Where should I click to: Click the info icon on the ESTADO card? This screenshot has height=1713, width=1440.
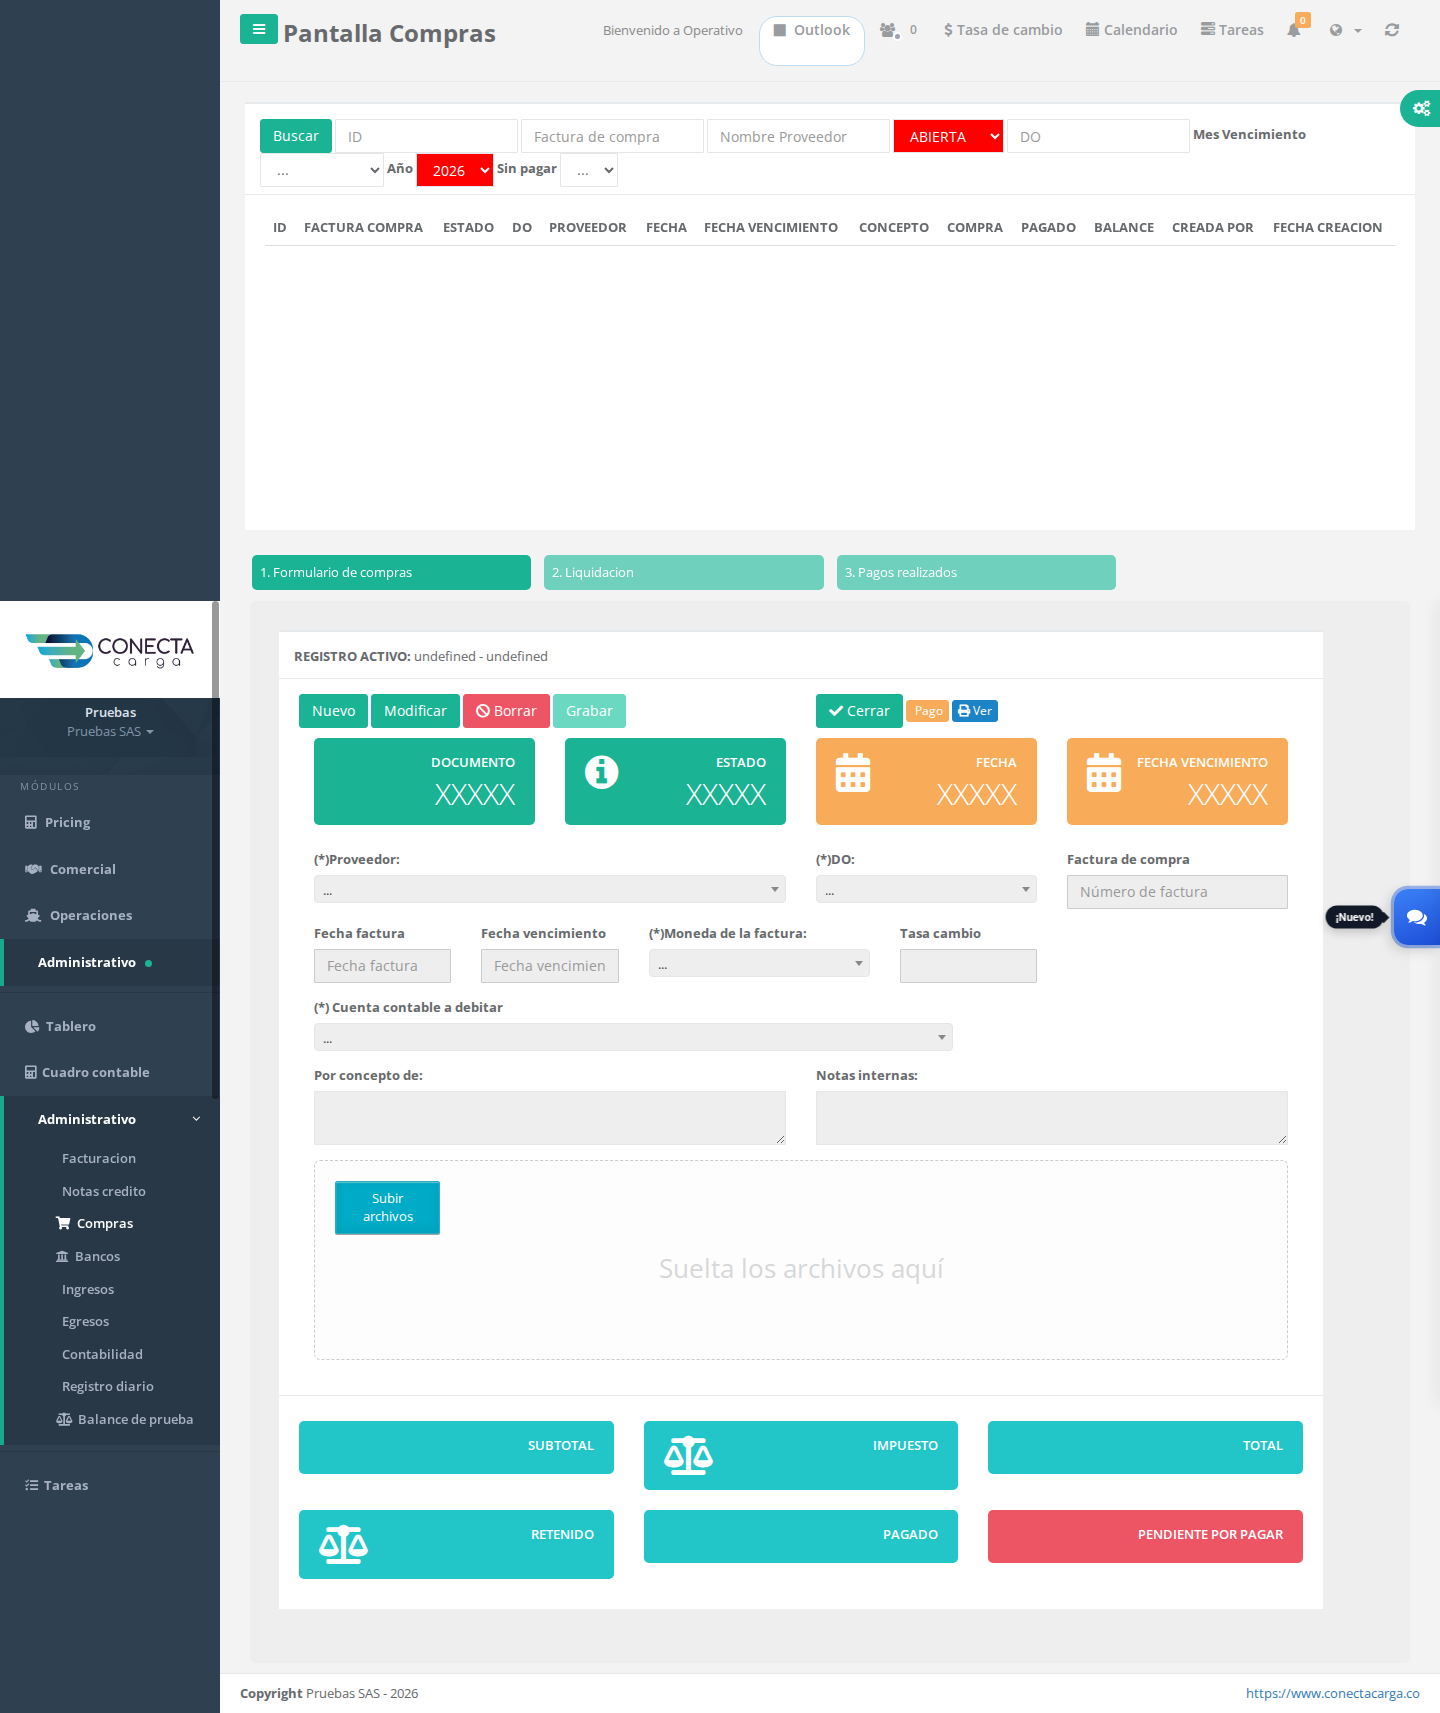click(x=602, y=772)
